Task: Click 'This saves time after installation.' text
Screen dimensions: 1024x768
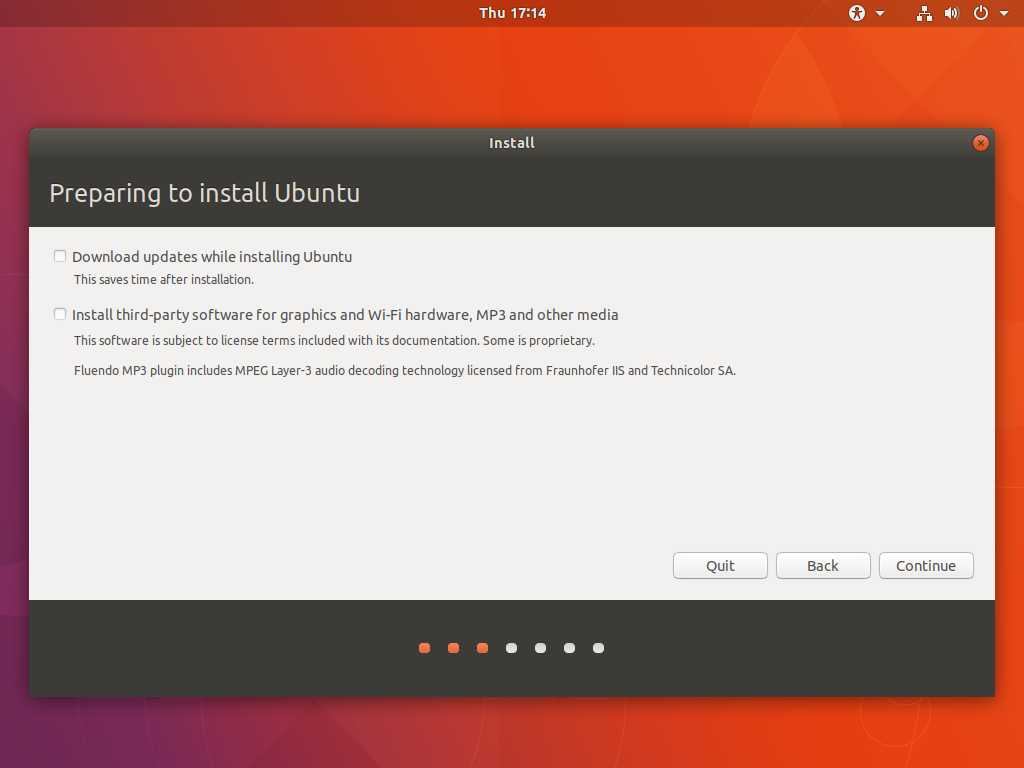Action: click(163, 280)
